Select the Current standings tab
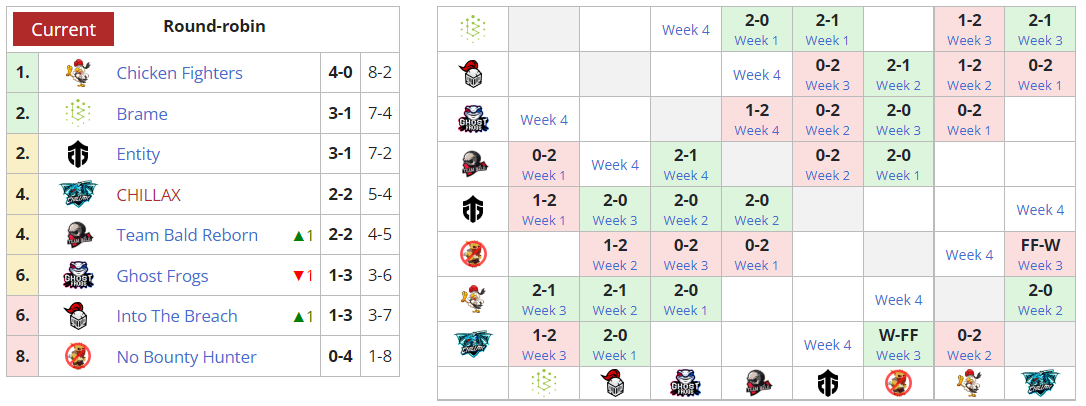The height and width of the screenshot is (406, 1086). [x=64, y=29]
